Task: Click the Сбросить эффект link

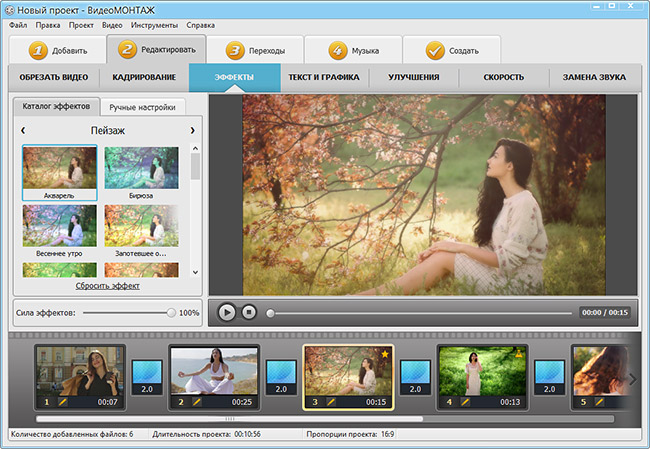Action: 108,286
